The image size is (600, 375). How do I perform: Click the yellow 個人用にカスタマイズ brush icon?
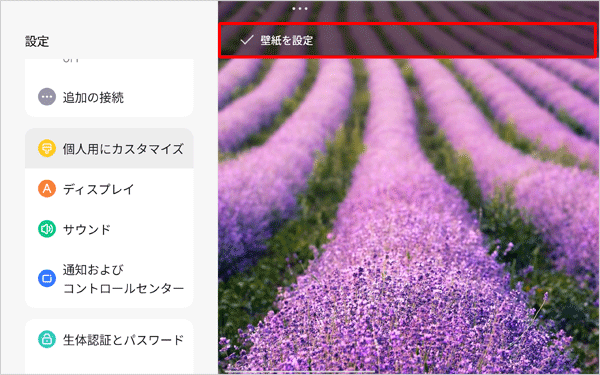[47, 148]
